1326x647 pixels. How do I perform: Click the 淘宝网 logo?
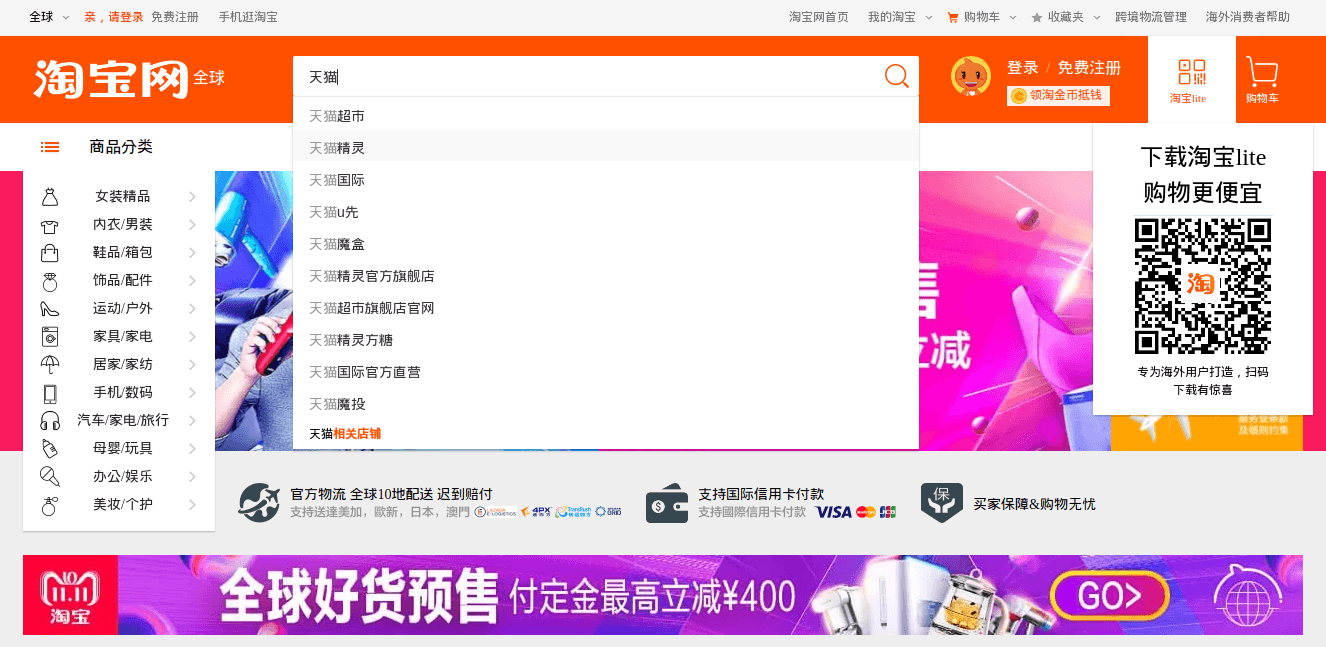pyautogui.click(x=111, y=78)
